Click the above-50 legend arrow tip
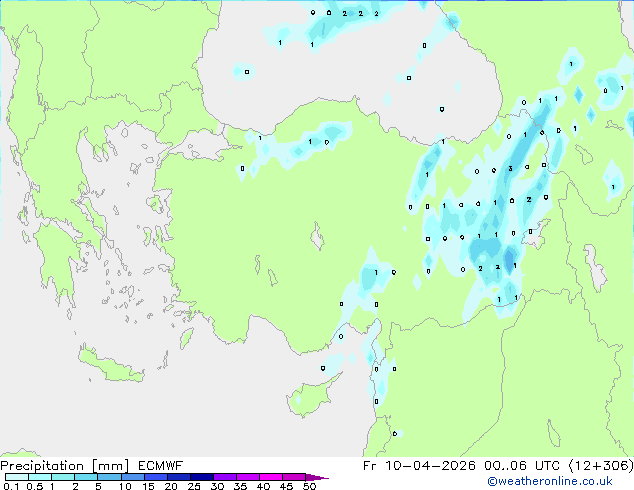 point(317,477)
